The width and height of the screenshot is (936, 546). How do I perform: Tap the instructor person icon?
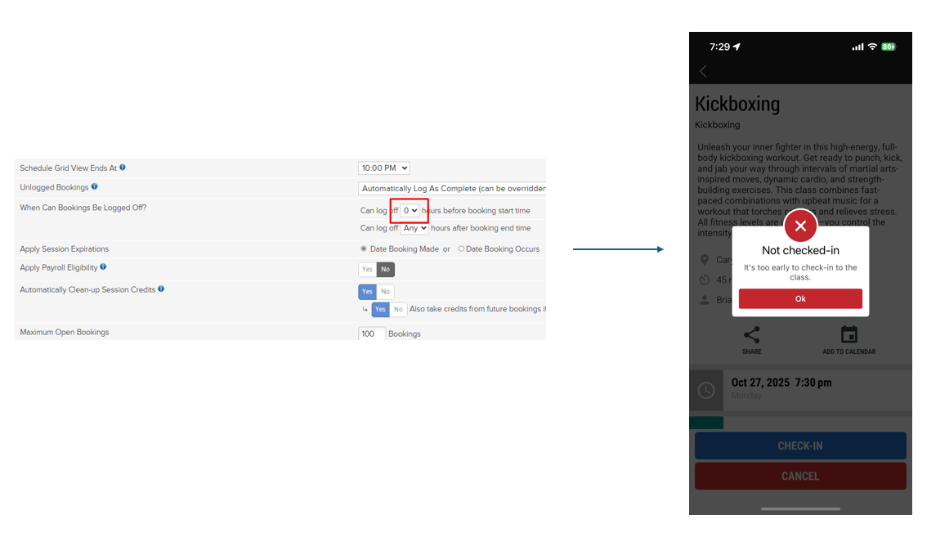pos(704,300)
